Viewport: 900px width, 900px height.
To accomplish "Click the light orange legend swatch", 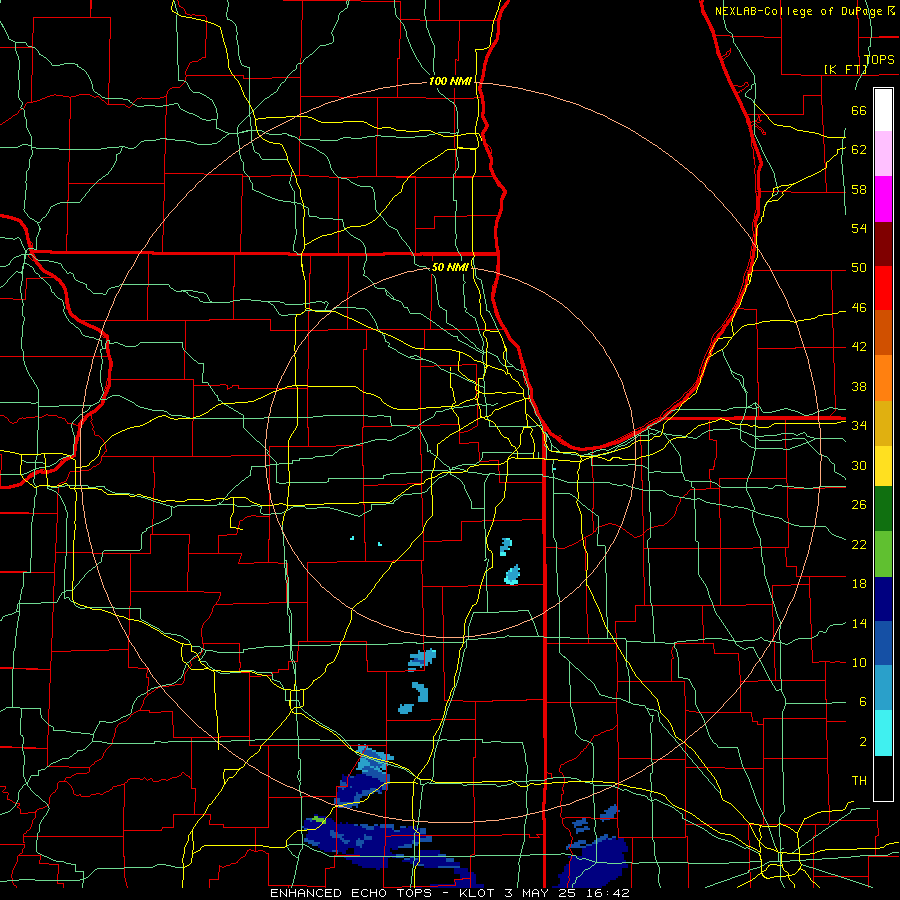I will pyautogui.click(x=883, y=378).
